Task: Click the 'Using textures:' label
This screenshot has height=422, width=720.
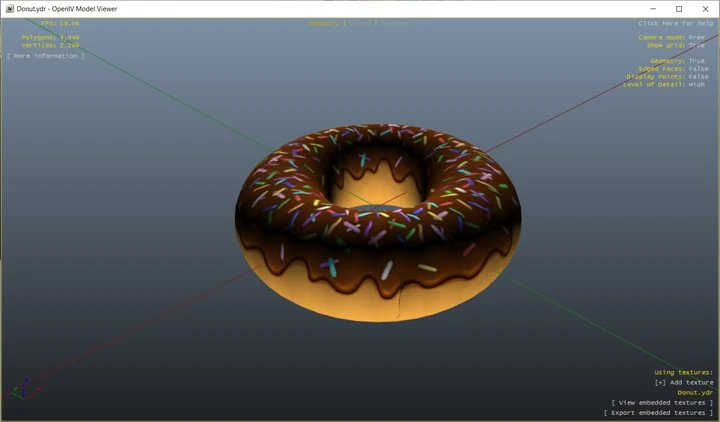Action: point(684,372)
